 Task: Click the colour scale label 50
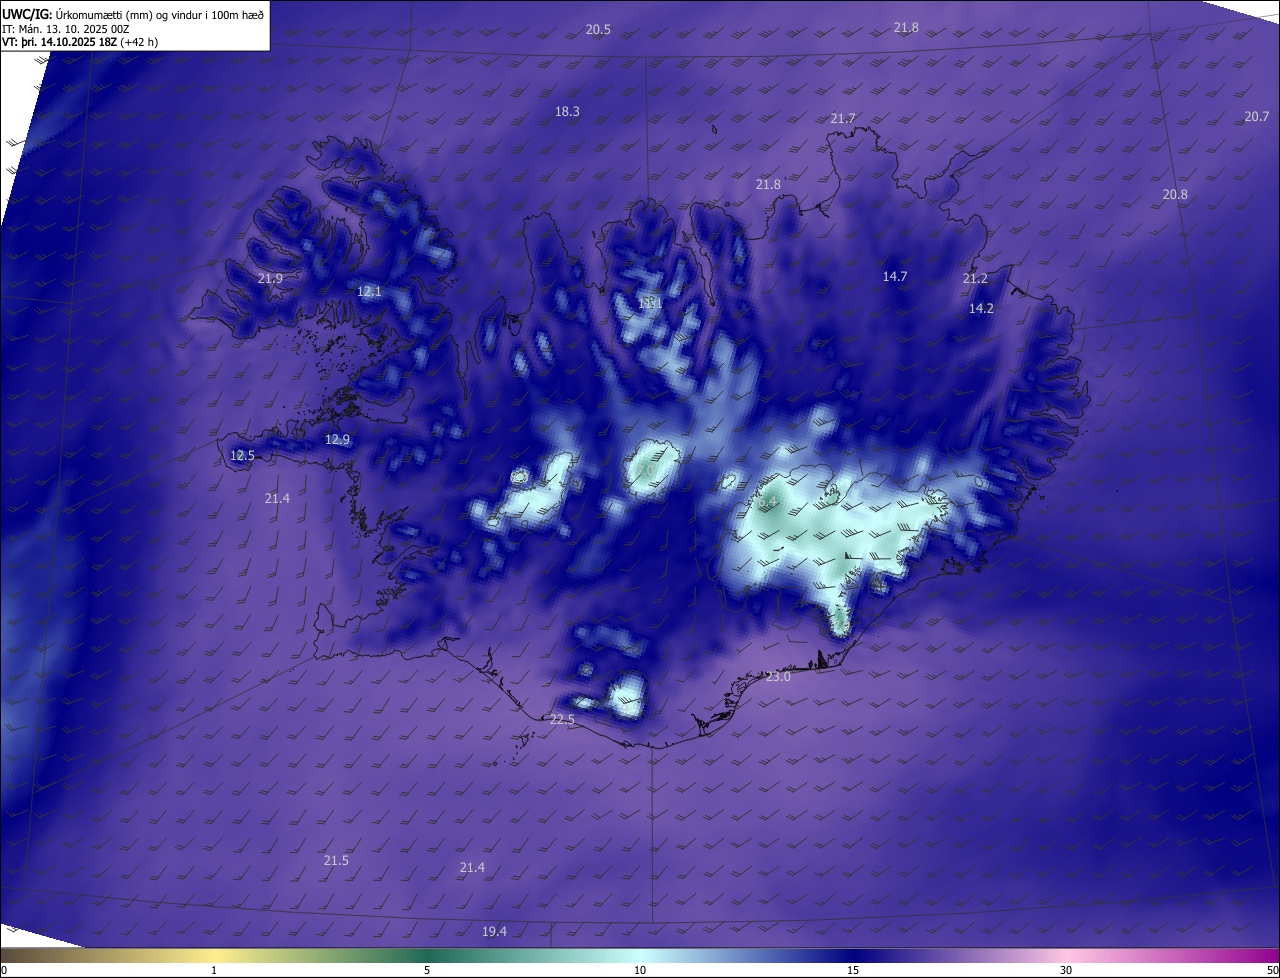coord(1272,970)
